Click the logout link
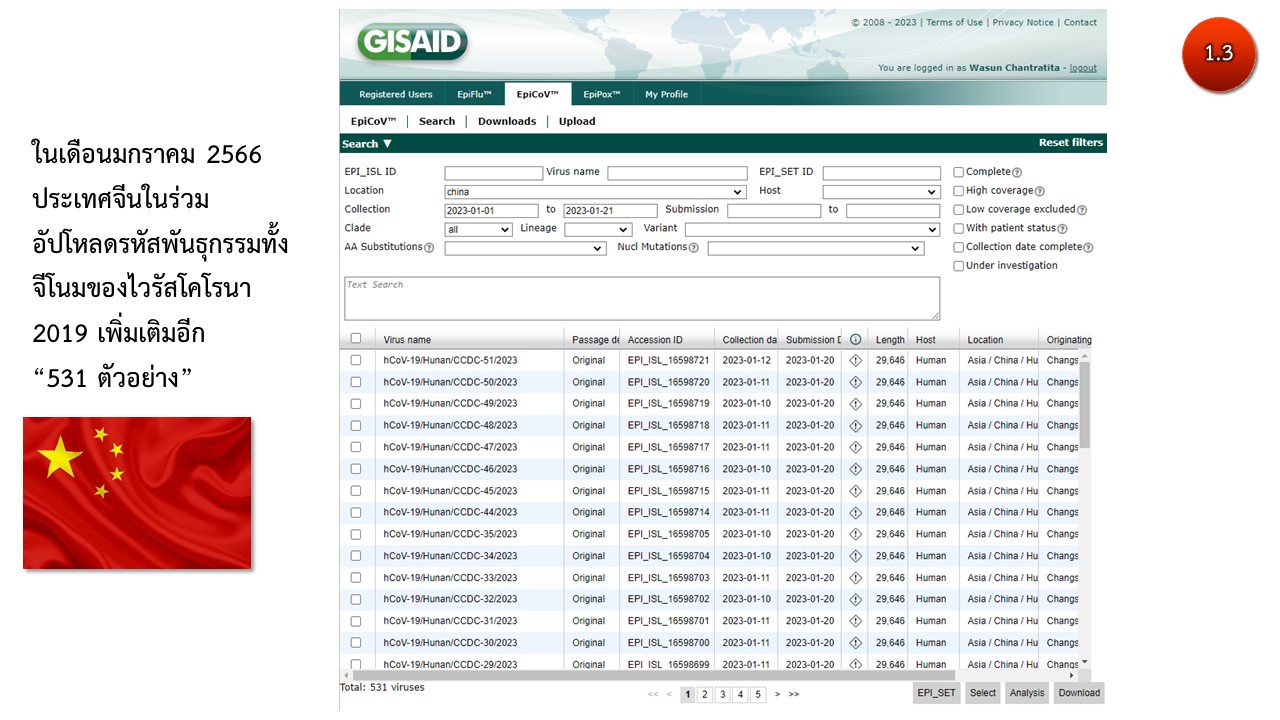Image resolution: width=1280 pixels, height=720 pixels. click(1083, 68)
